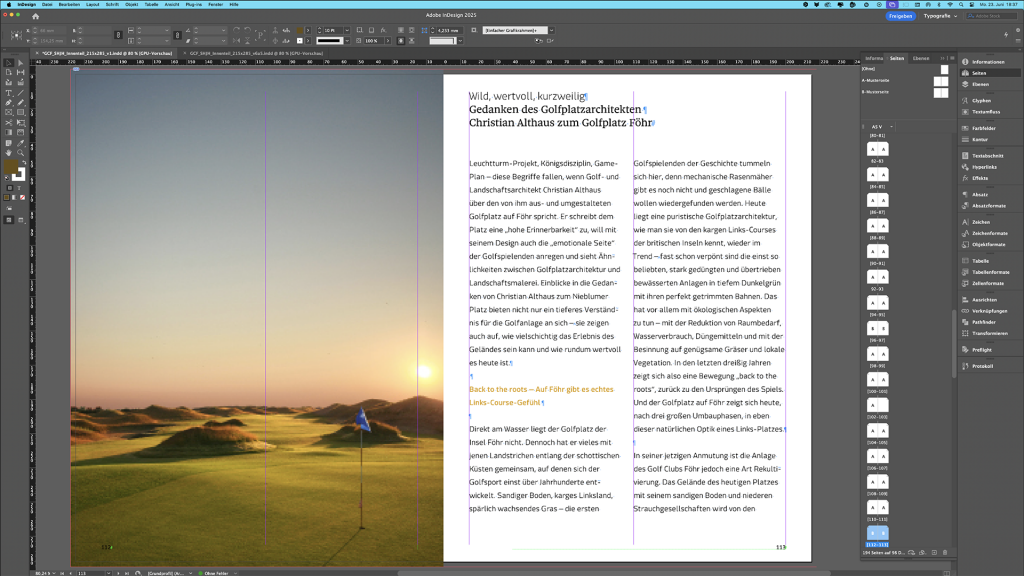Click the Home icon in the title bar
The width and height of the screenshot is (1024, 576).
36,17
